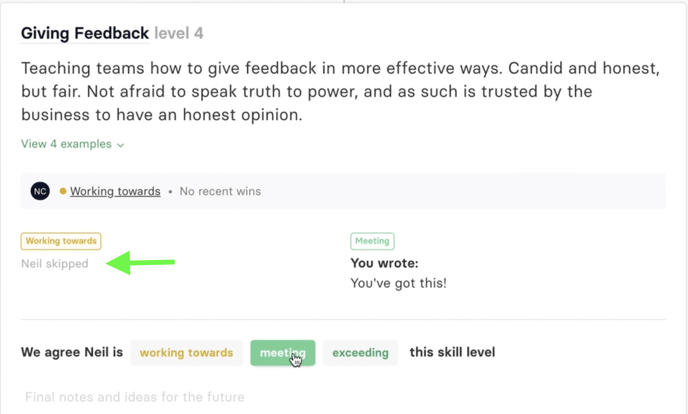Open the underlined Working towards status link

point(115,191)
